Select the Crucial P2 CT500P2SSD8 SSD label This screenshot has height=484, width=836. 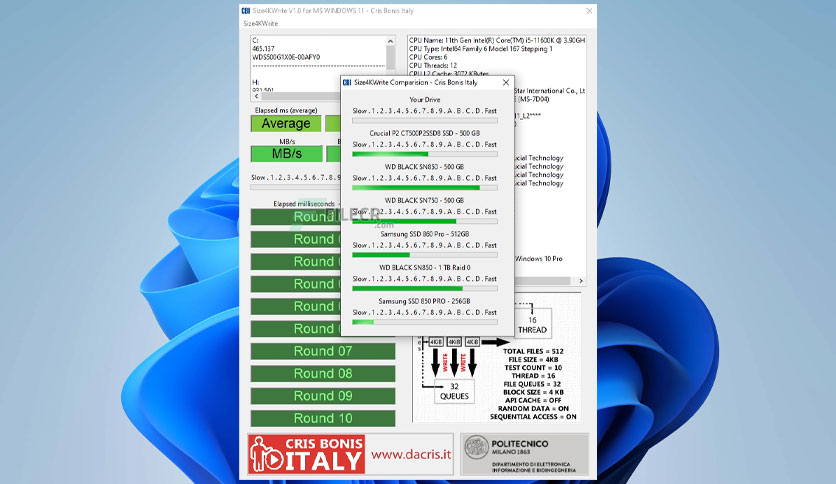click(425, 133)
